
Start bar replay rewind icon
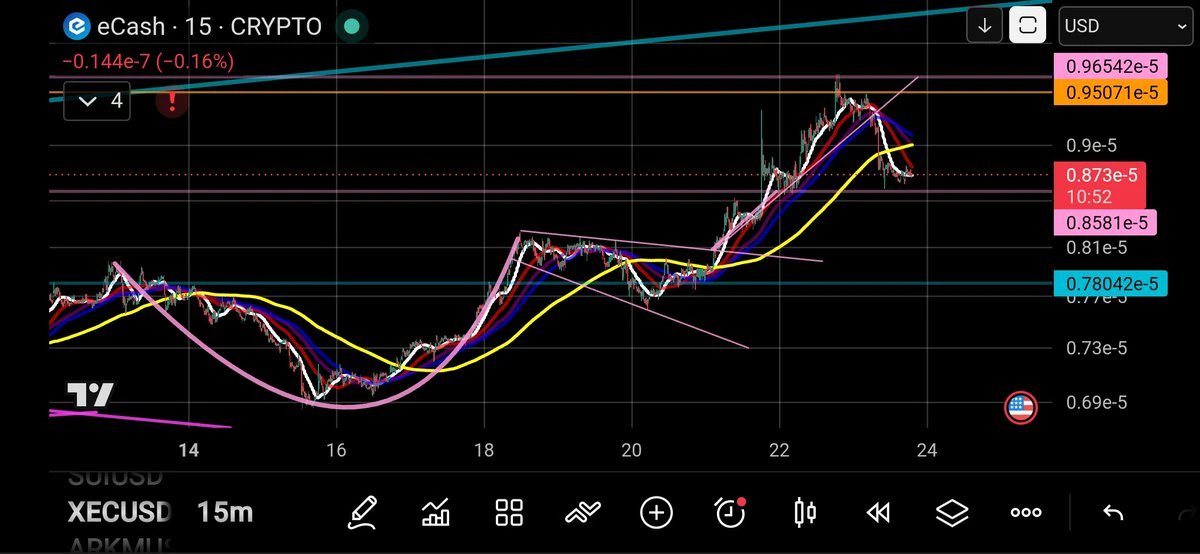878,513
